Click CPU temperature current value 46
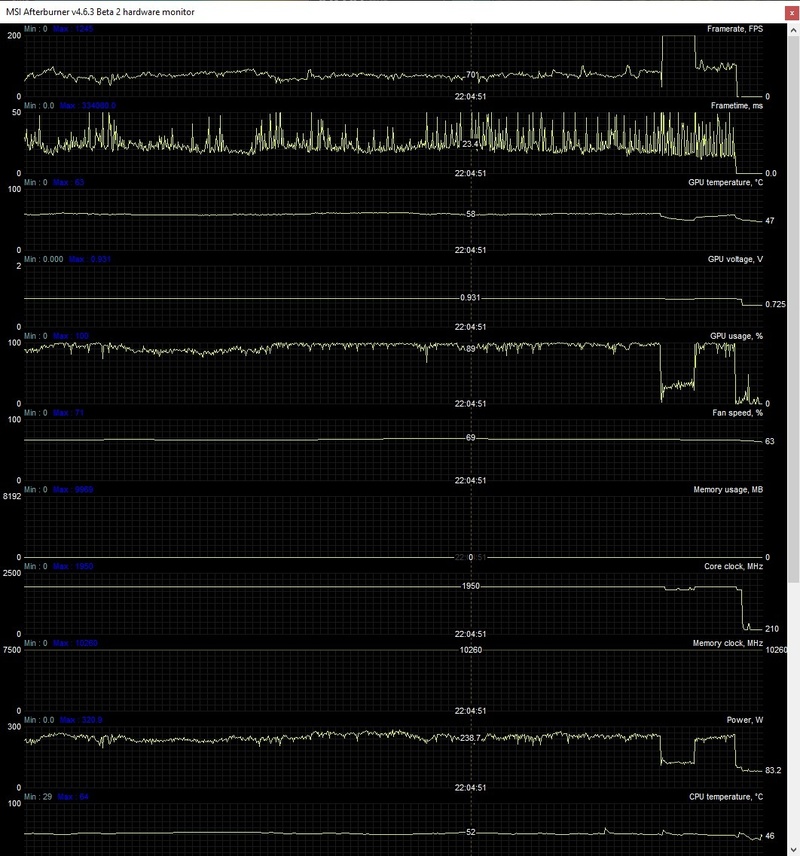 coord(769,836)
